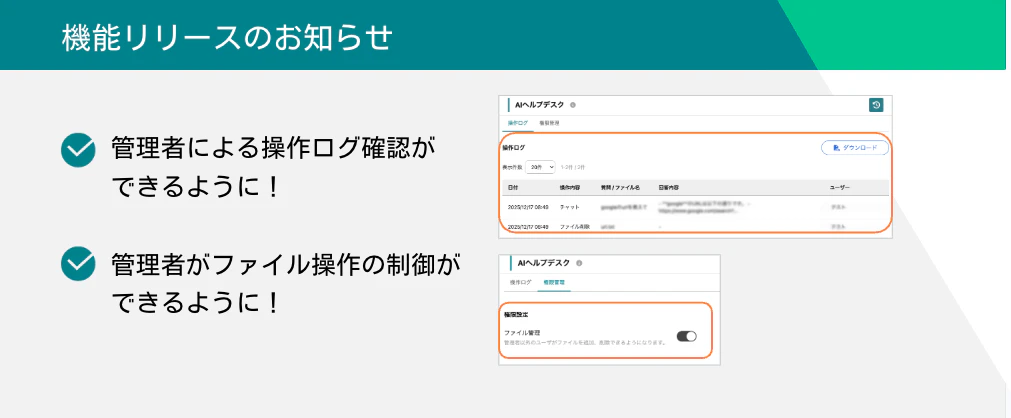
Task: Toggle the ファイル管理 switch off
Action: (x=687, y=336)
